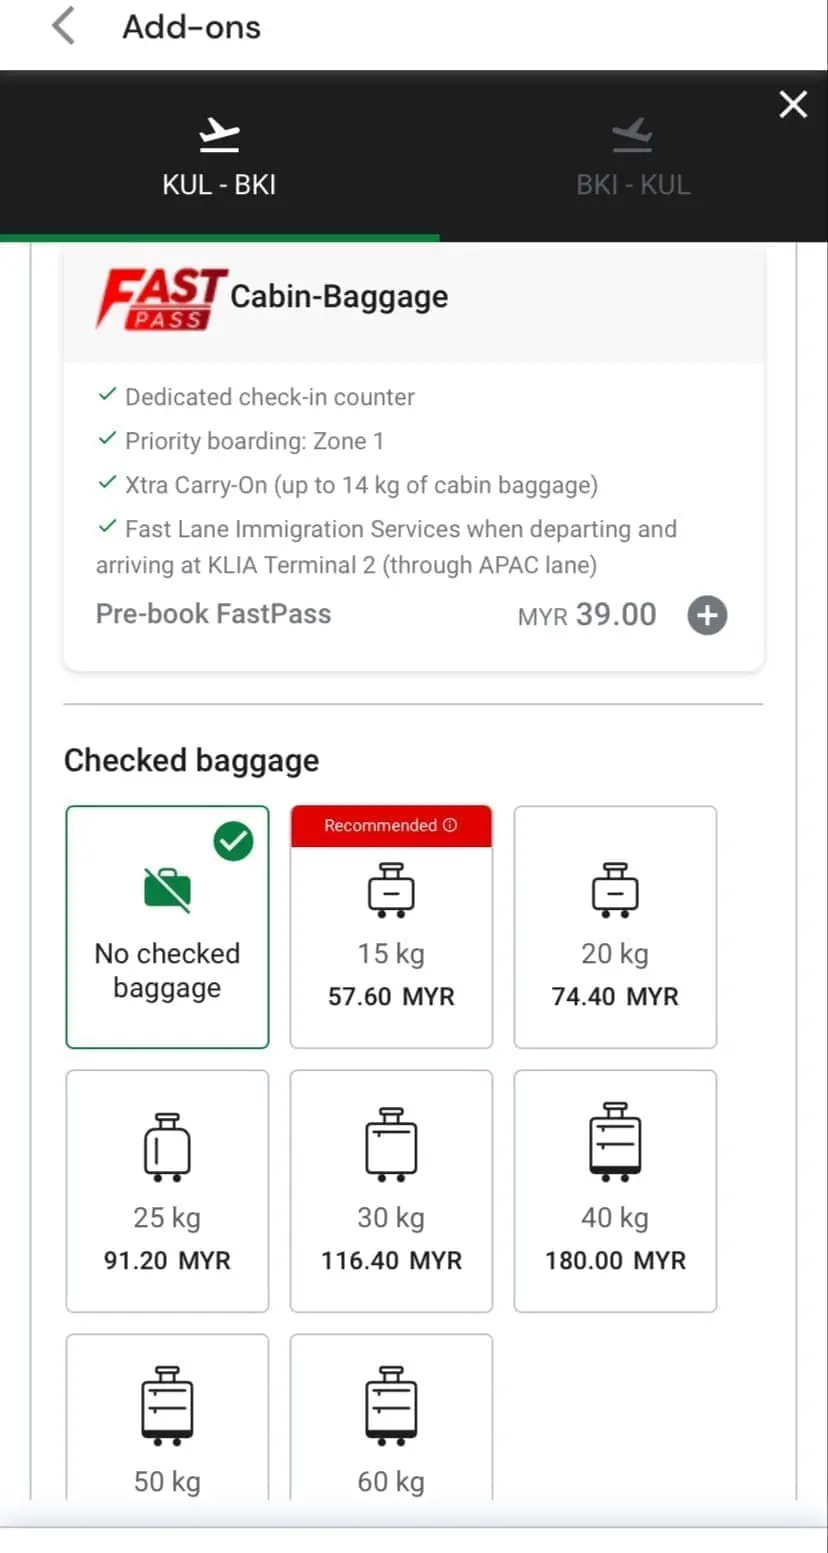Select the No checked baggage option
The width and height of the screenshot is (828, 1553).
point(167,927)
